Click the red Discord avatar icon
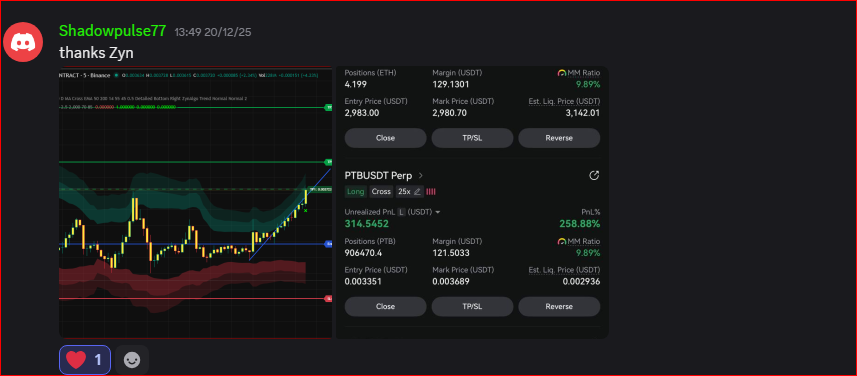Viewport: 857px width, 376px height. [23, 42]
